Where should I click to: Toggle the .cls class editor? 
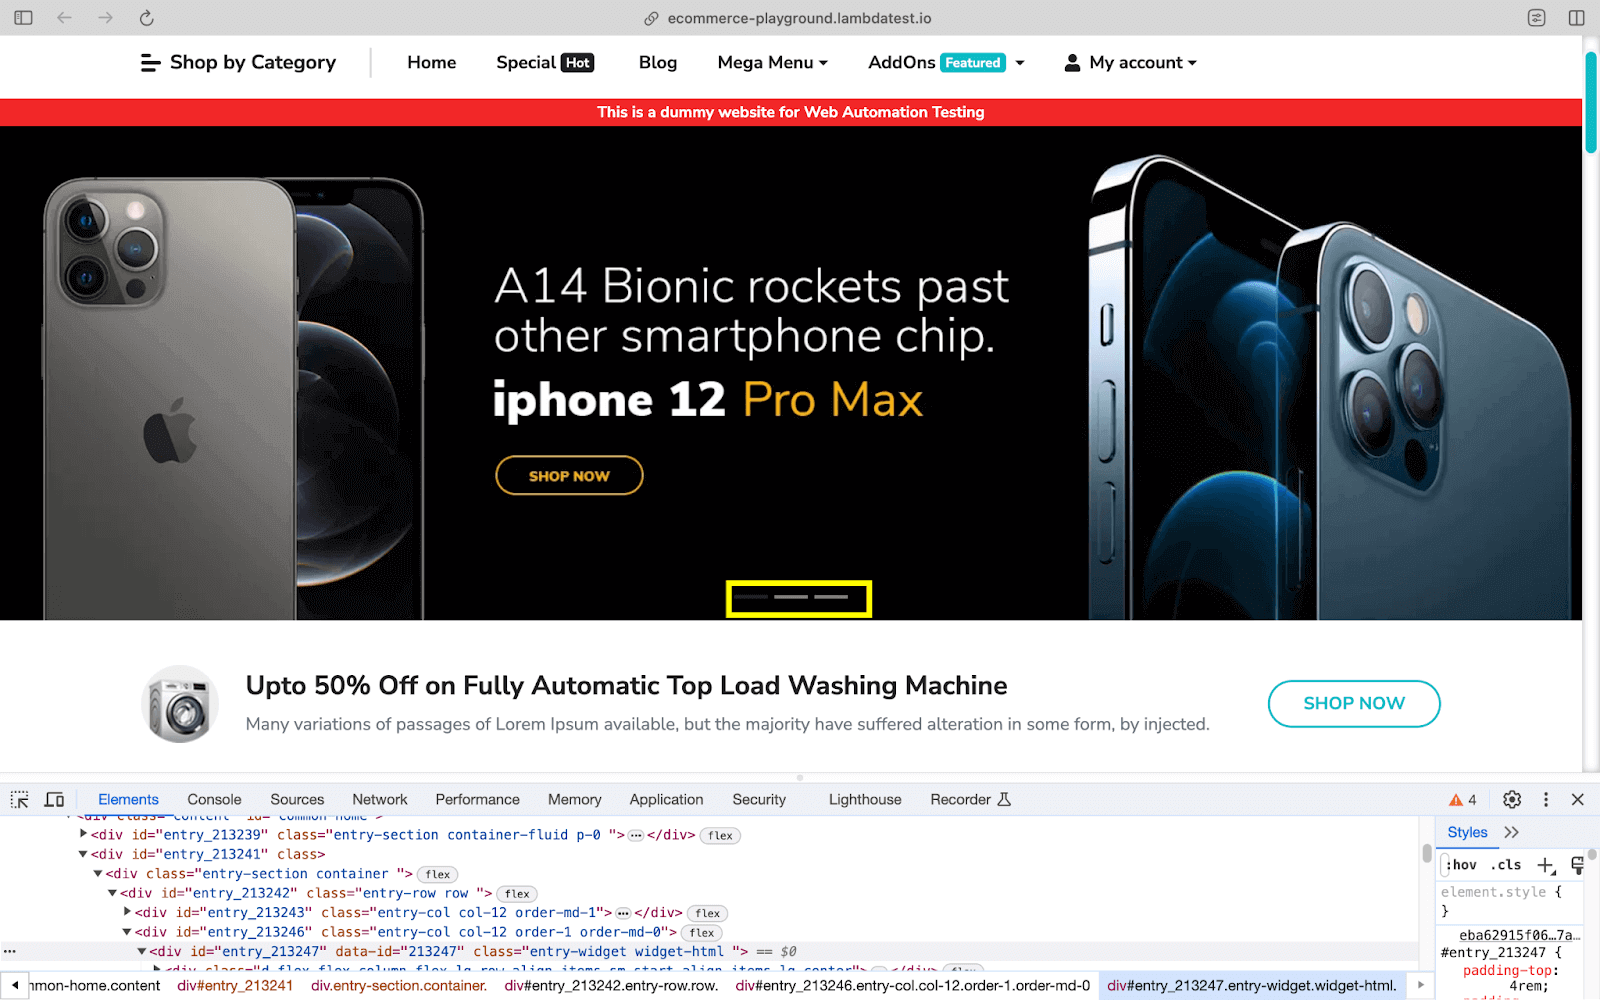1506,865
